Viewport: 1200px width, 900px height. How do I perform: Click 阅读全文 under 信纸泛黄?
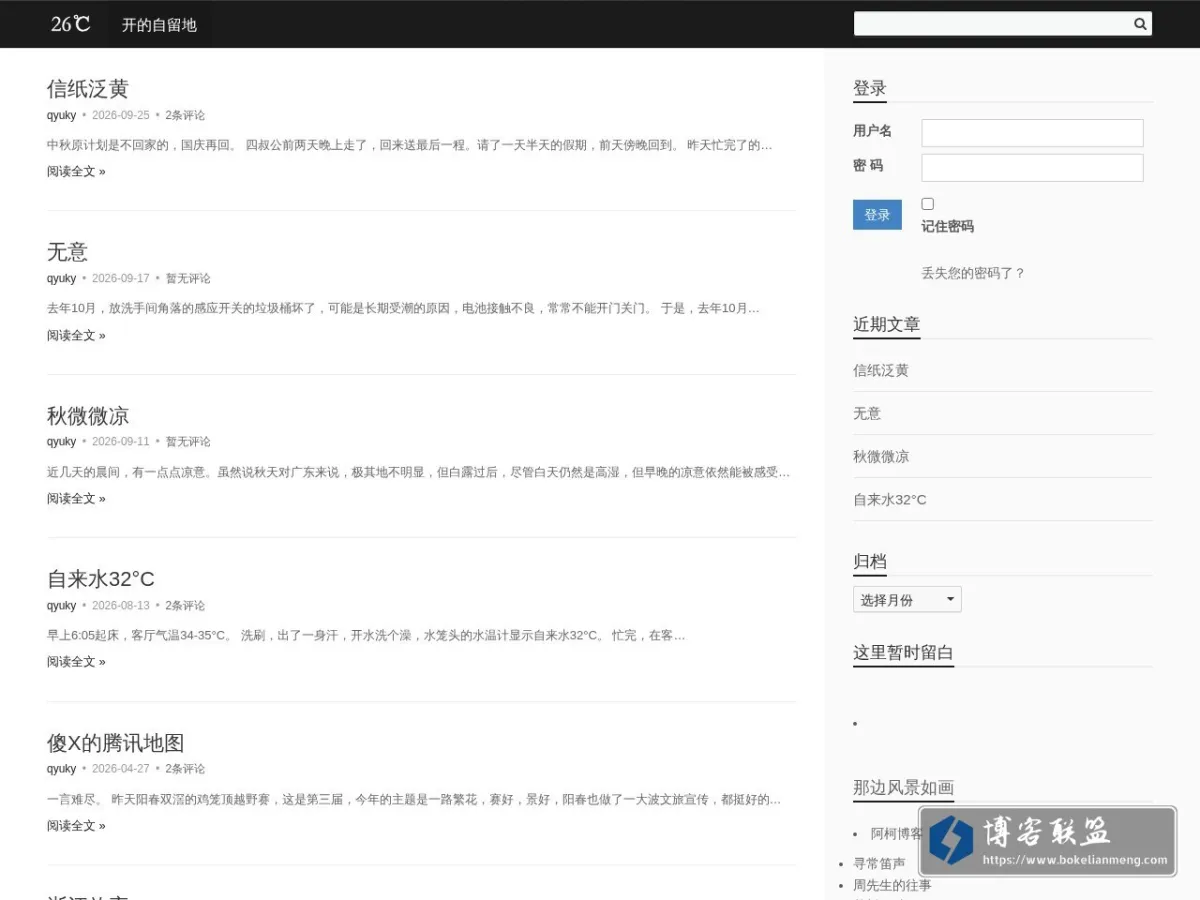[x=76, y=171]
